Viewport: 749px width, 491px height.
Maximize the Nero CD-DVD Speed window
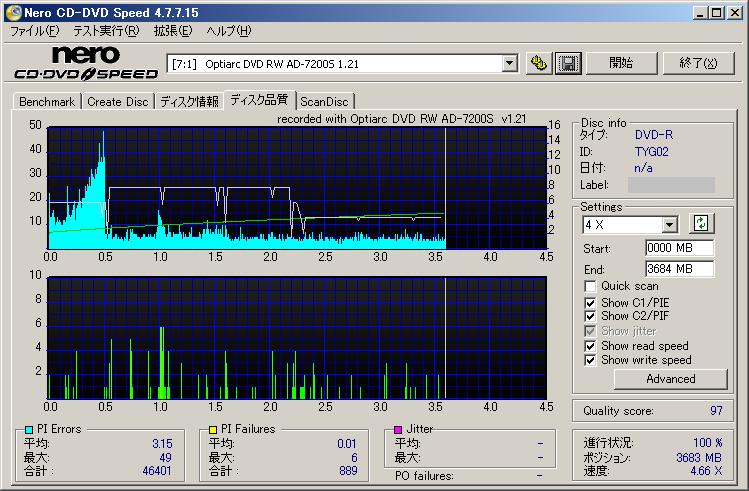click(x=717, y=13)
